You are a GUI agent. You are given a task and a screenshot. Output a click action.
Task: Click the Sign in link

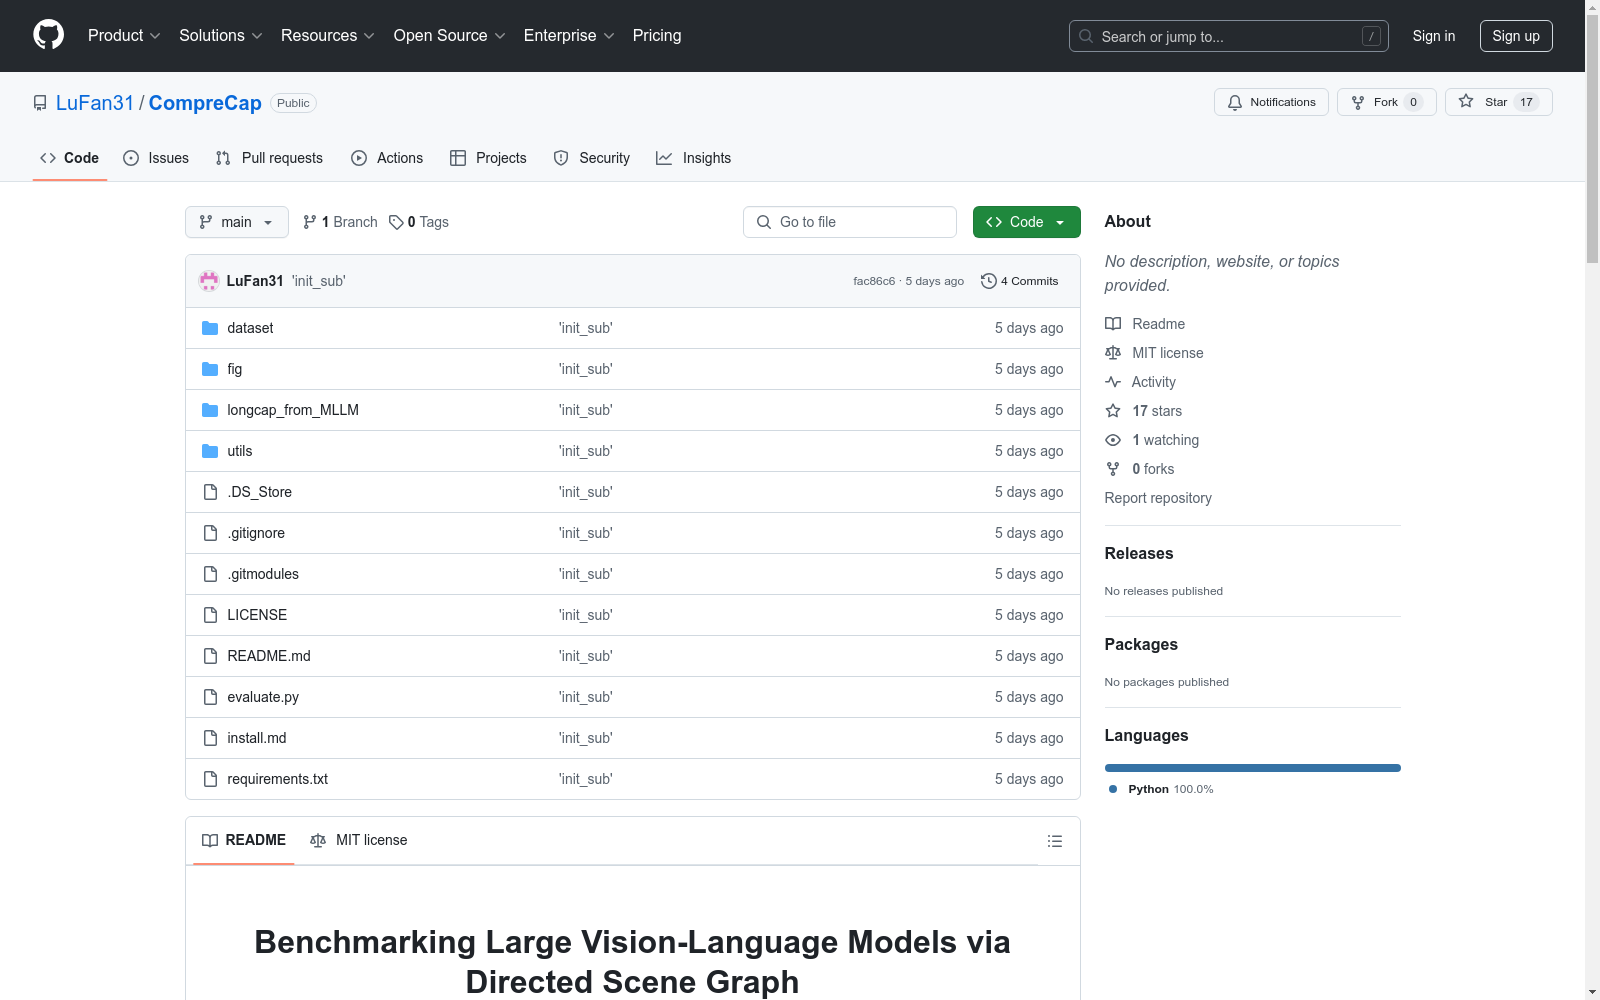click(1434, 36)
